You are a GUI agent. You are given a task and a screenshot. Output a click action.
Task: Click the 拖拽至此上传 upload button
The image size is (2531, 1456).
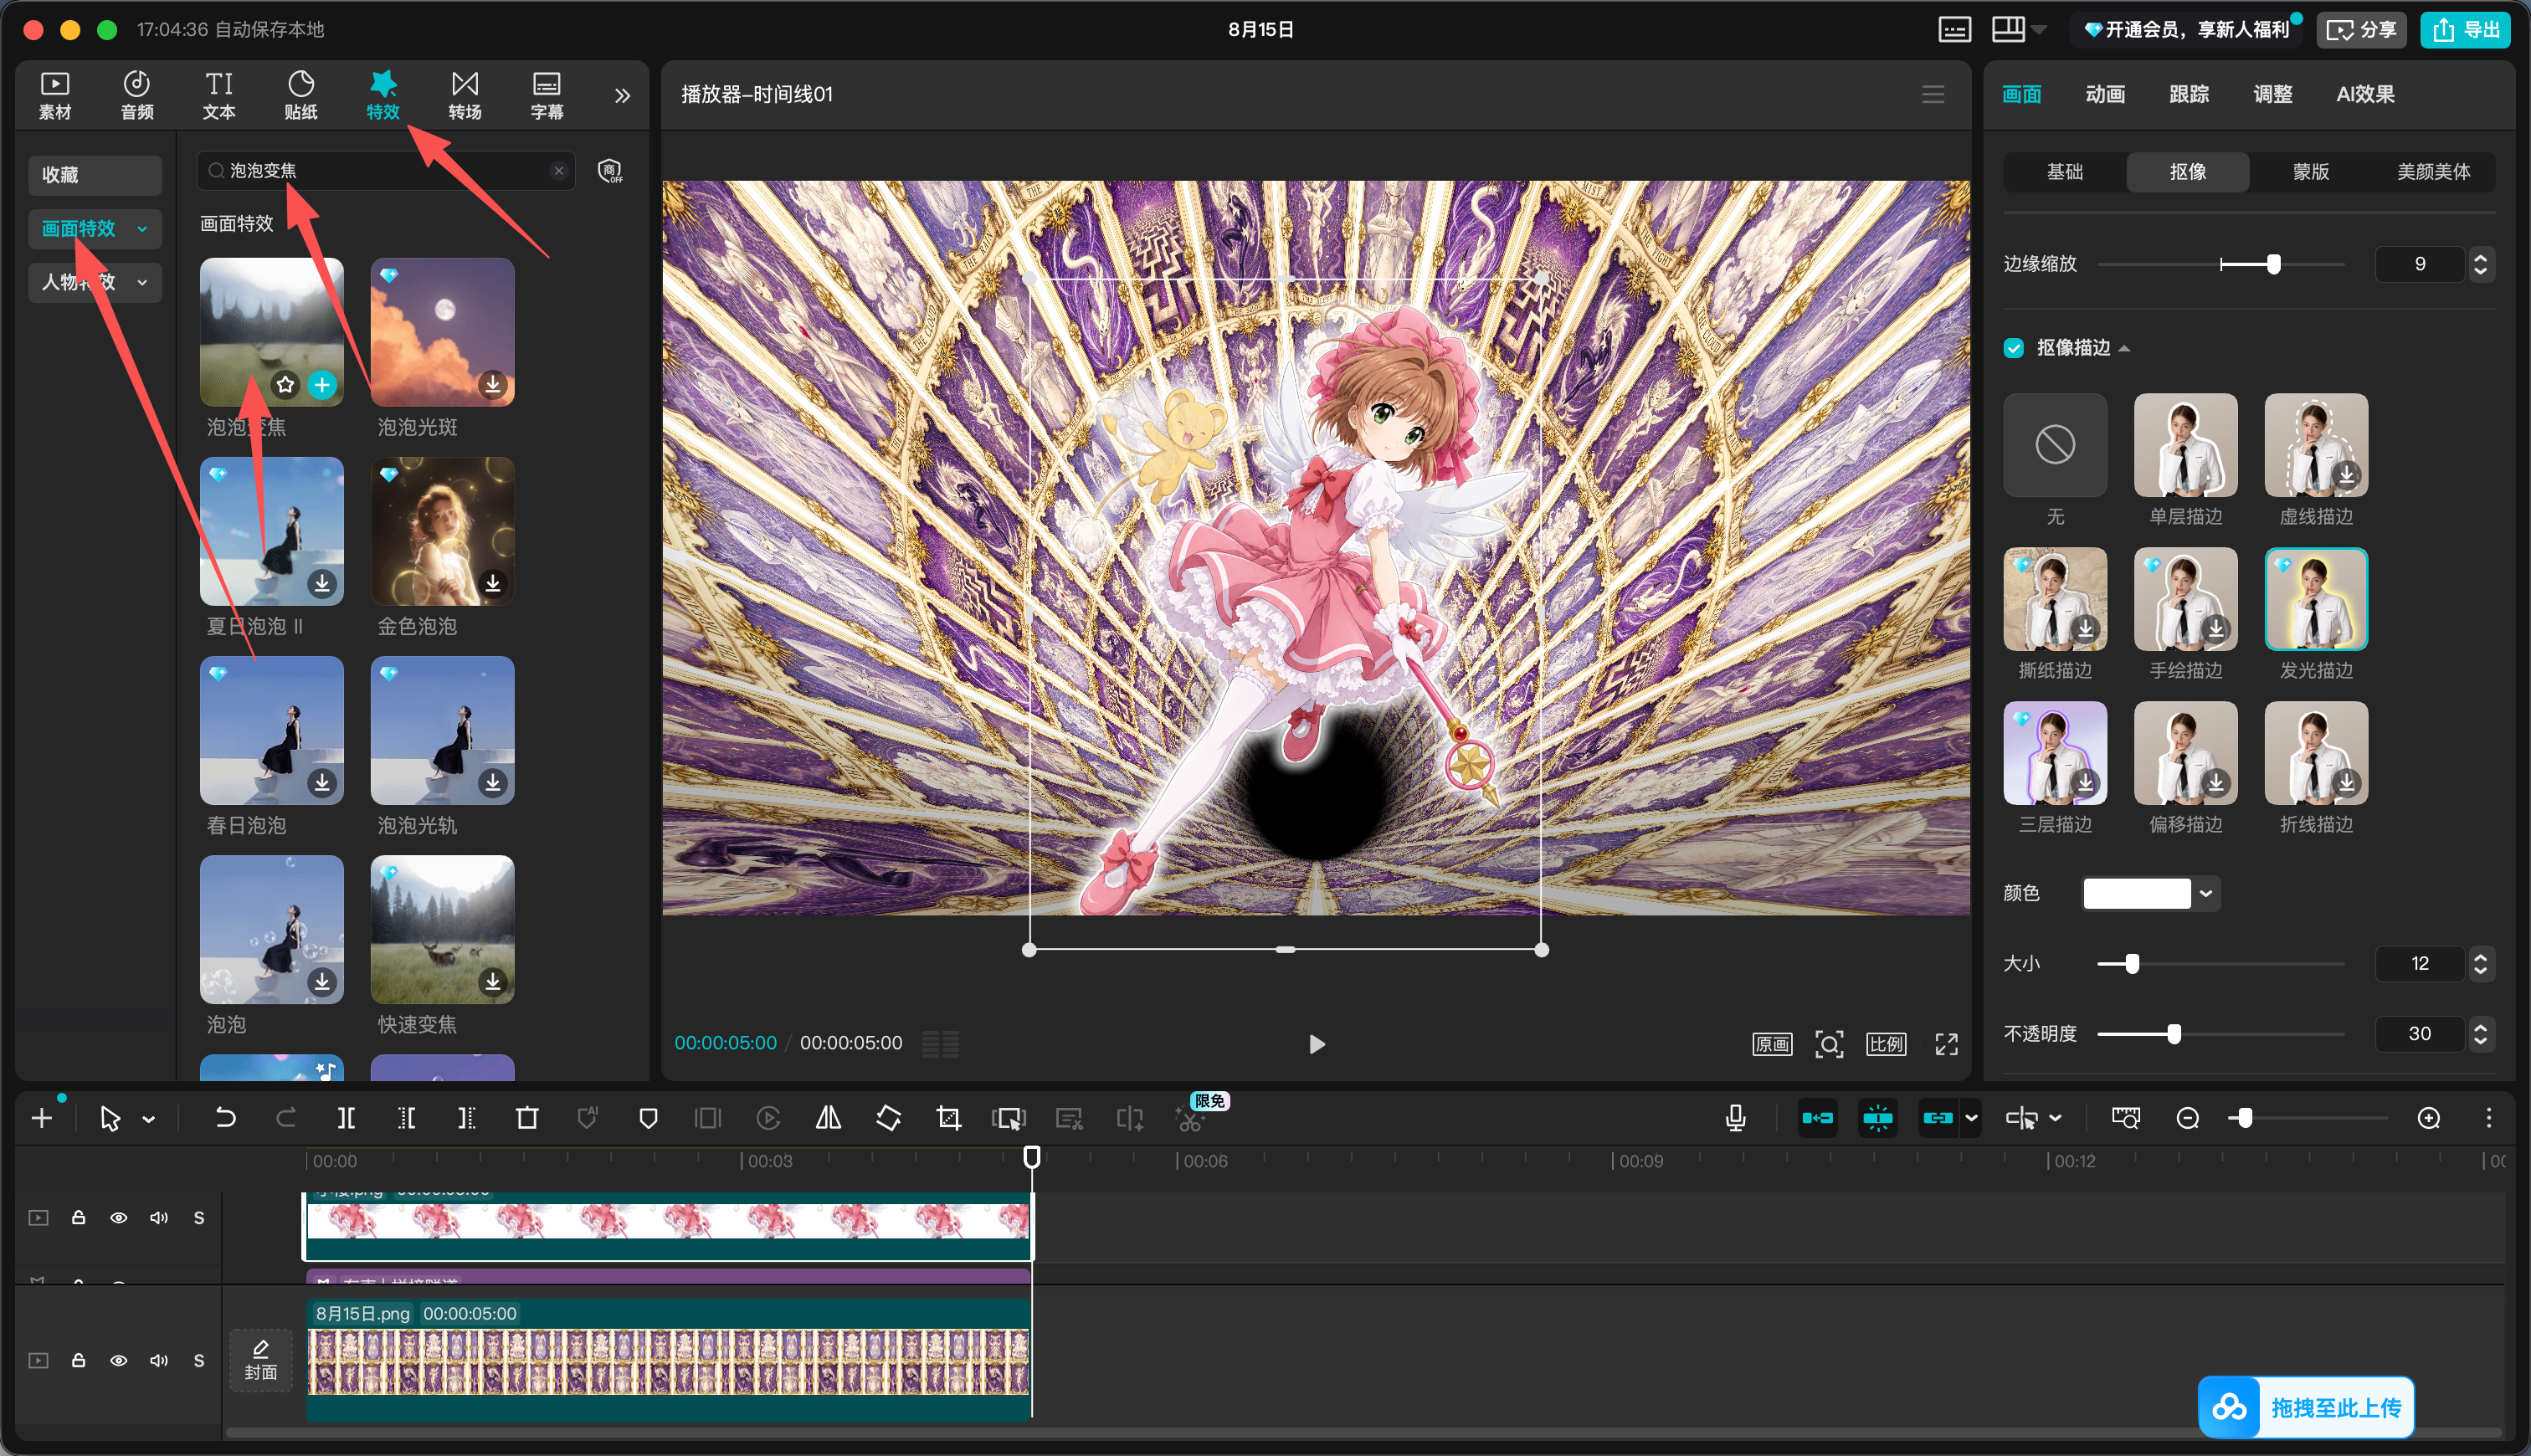[2306, 1408]
